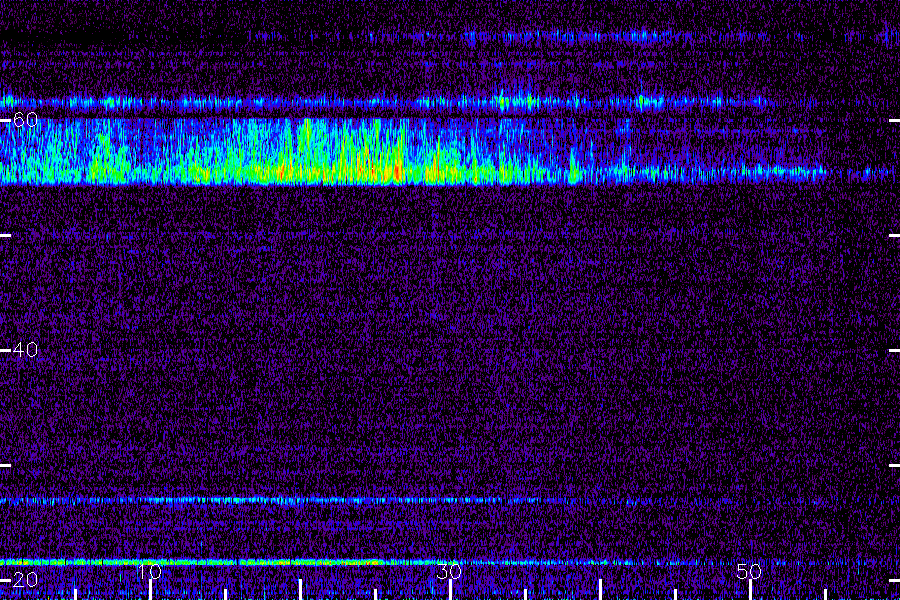Click the 20 label on the vertical axis
The height and width of the screenshot is (600, 900).
[25, 580]
